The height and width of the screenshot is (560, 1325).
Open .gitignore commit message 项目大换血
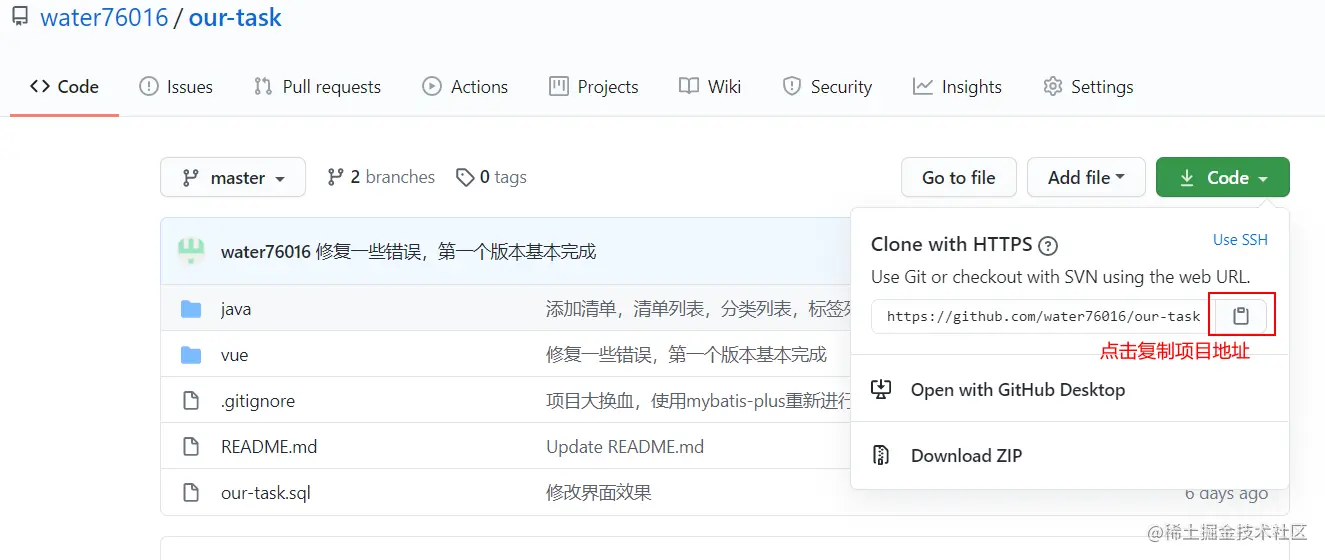(698, 401)
